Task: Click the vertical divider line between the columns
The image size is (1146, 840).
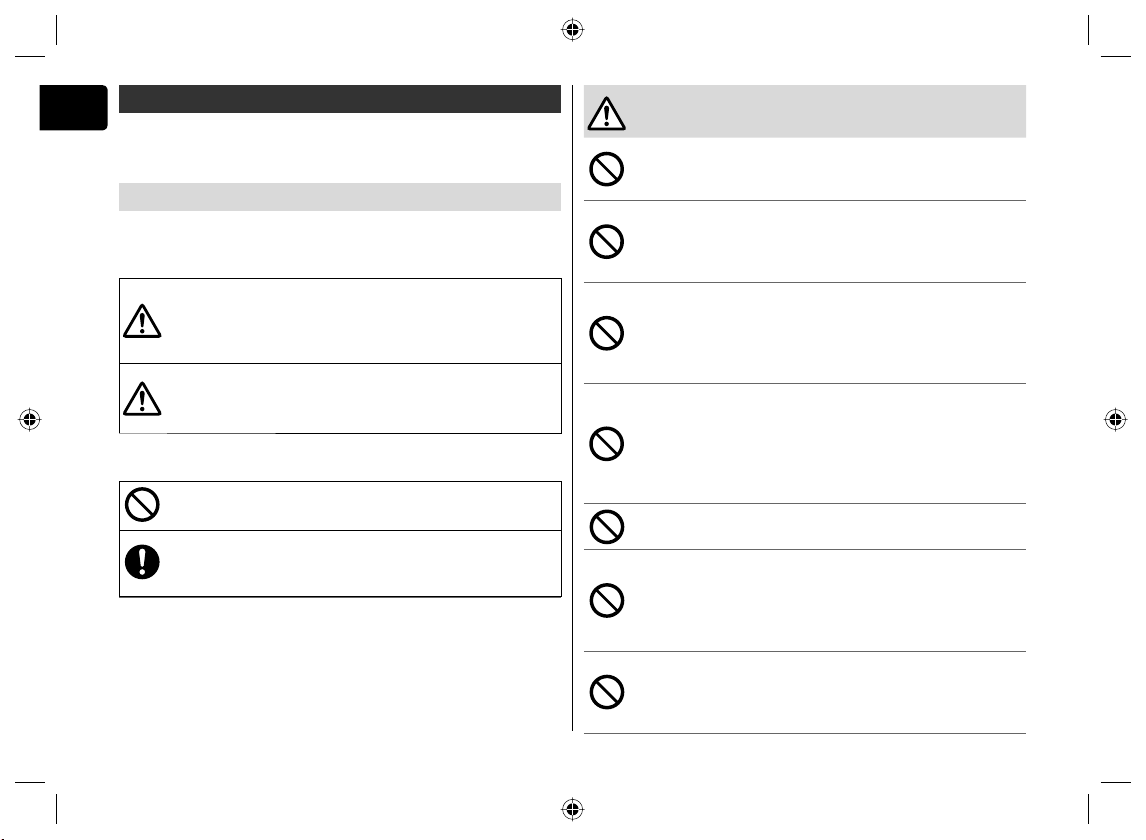Action: 572,407
